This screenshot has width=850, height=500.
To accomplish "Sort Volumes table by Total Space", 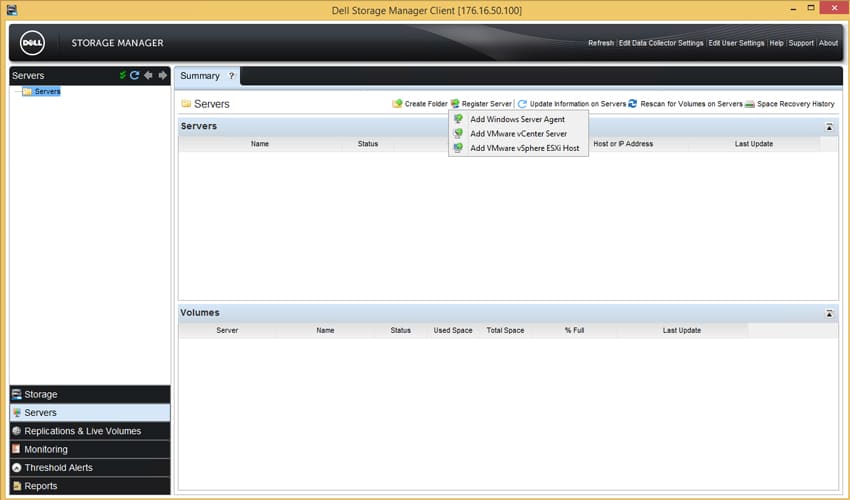I will (x=505, y=330).
